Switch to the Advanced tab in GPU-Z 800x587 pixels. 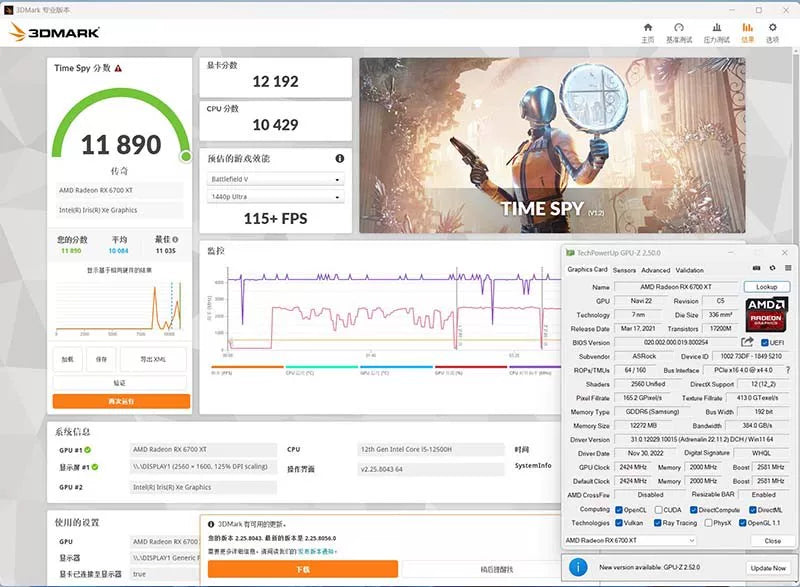[x=656, y=270]
